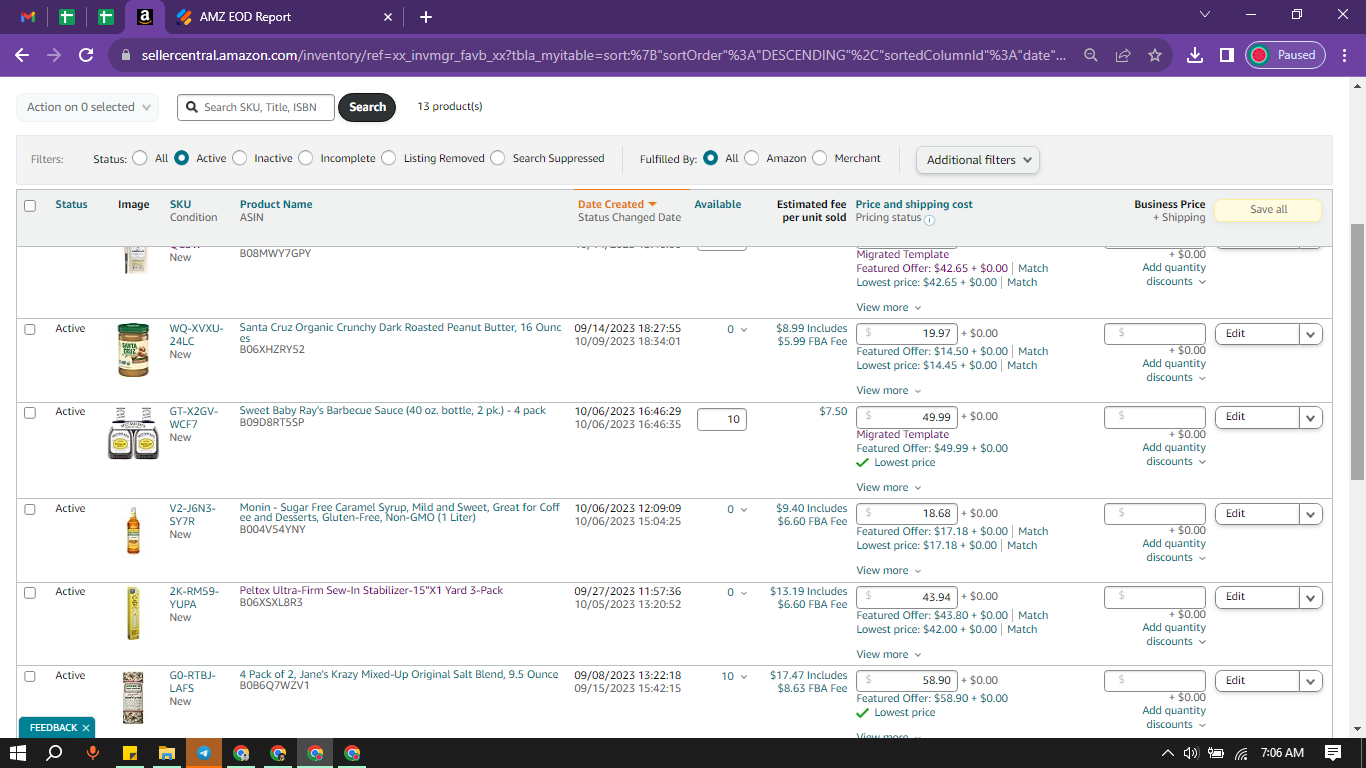Image resolution: width=1366 pixels, height=768 pixels.
Task: Select the Incomplete status filter
Action: point(305,158)
